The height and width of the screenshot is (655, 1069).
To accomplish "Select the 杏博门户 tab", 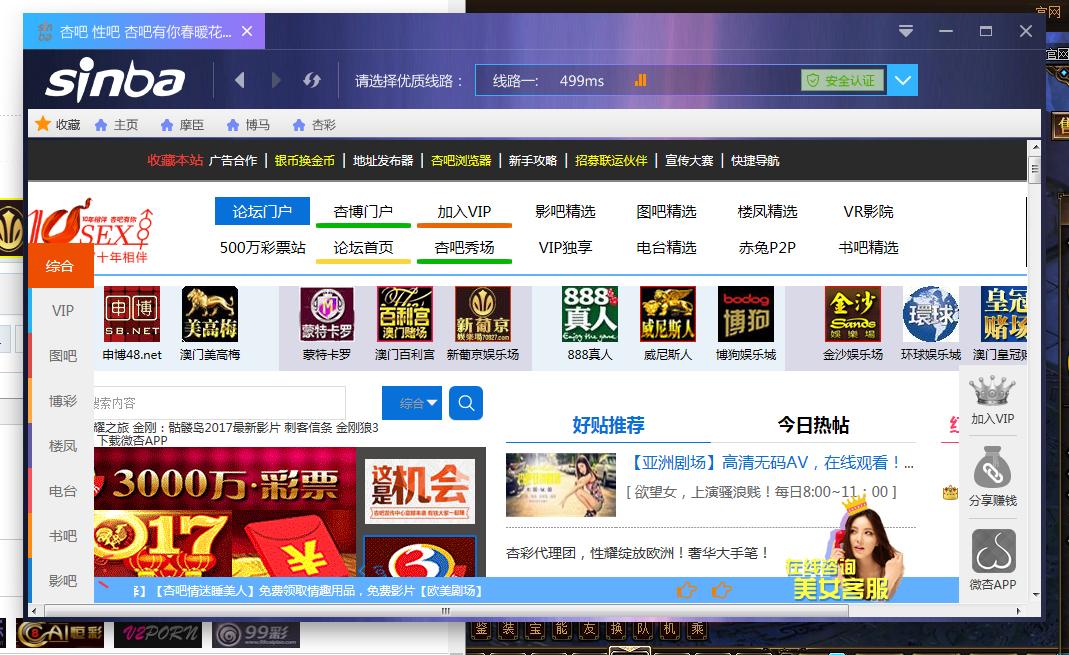I will [363, 211].
